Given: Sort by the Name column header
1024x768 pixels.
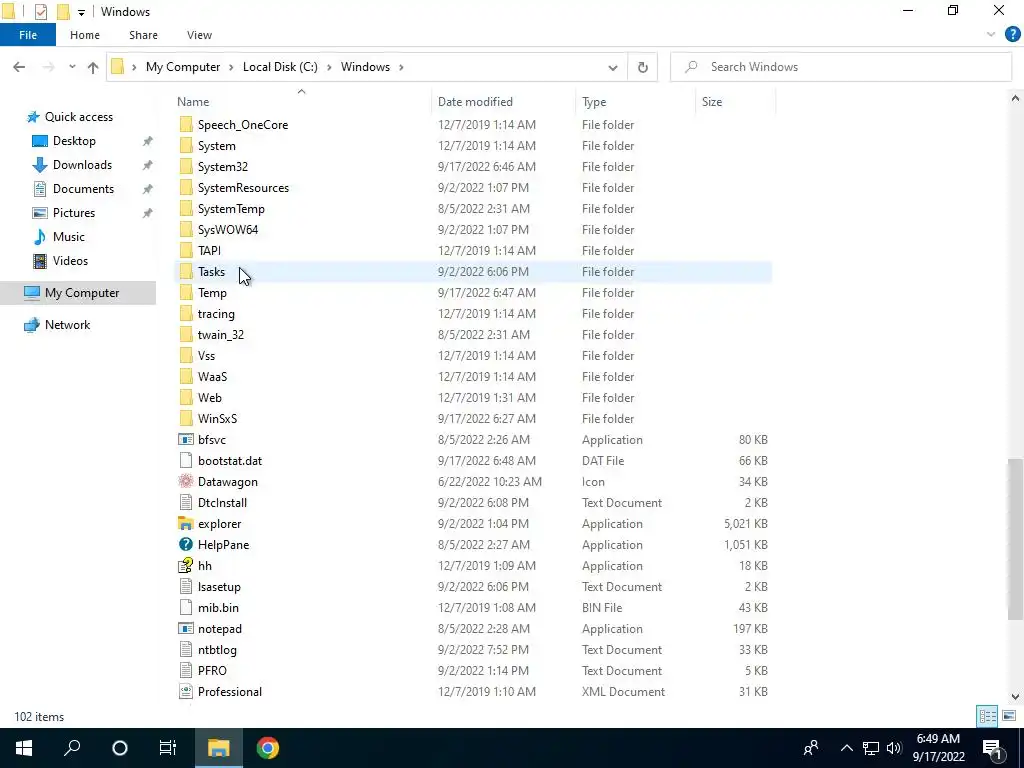Looking at the screenshot, I should (303, 102).
